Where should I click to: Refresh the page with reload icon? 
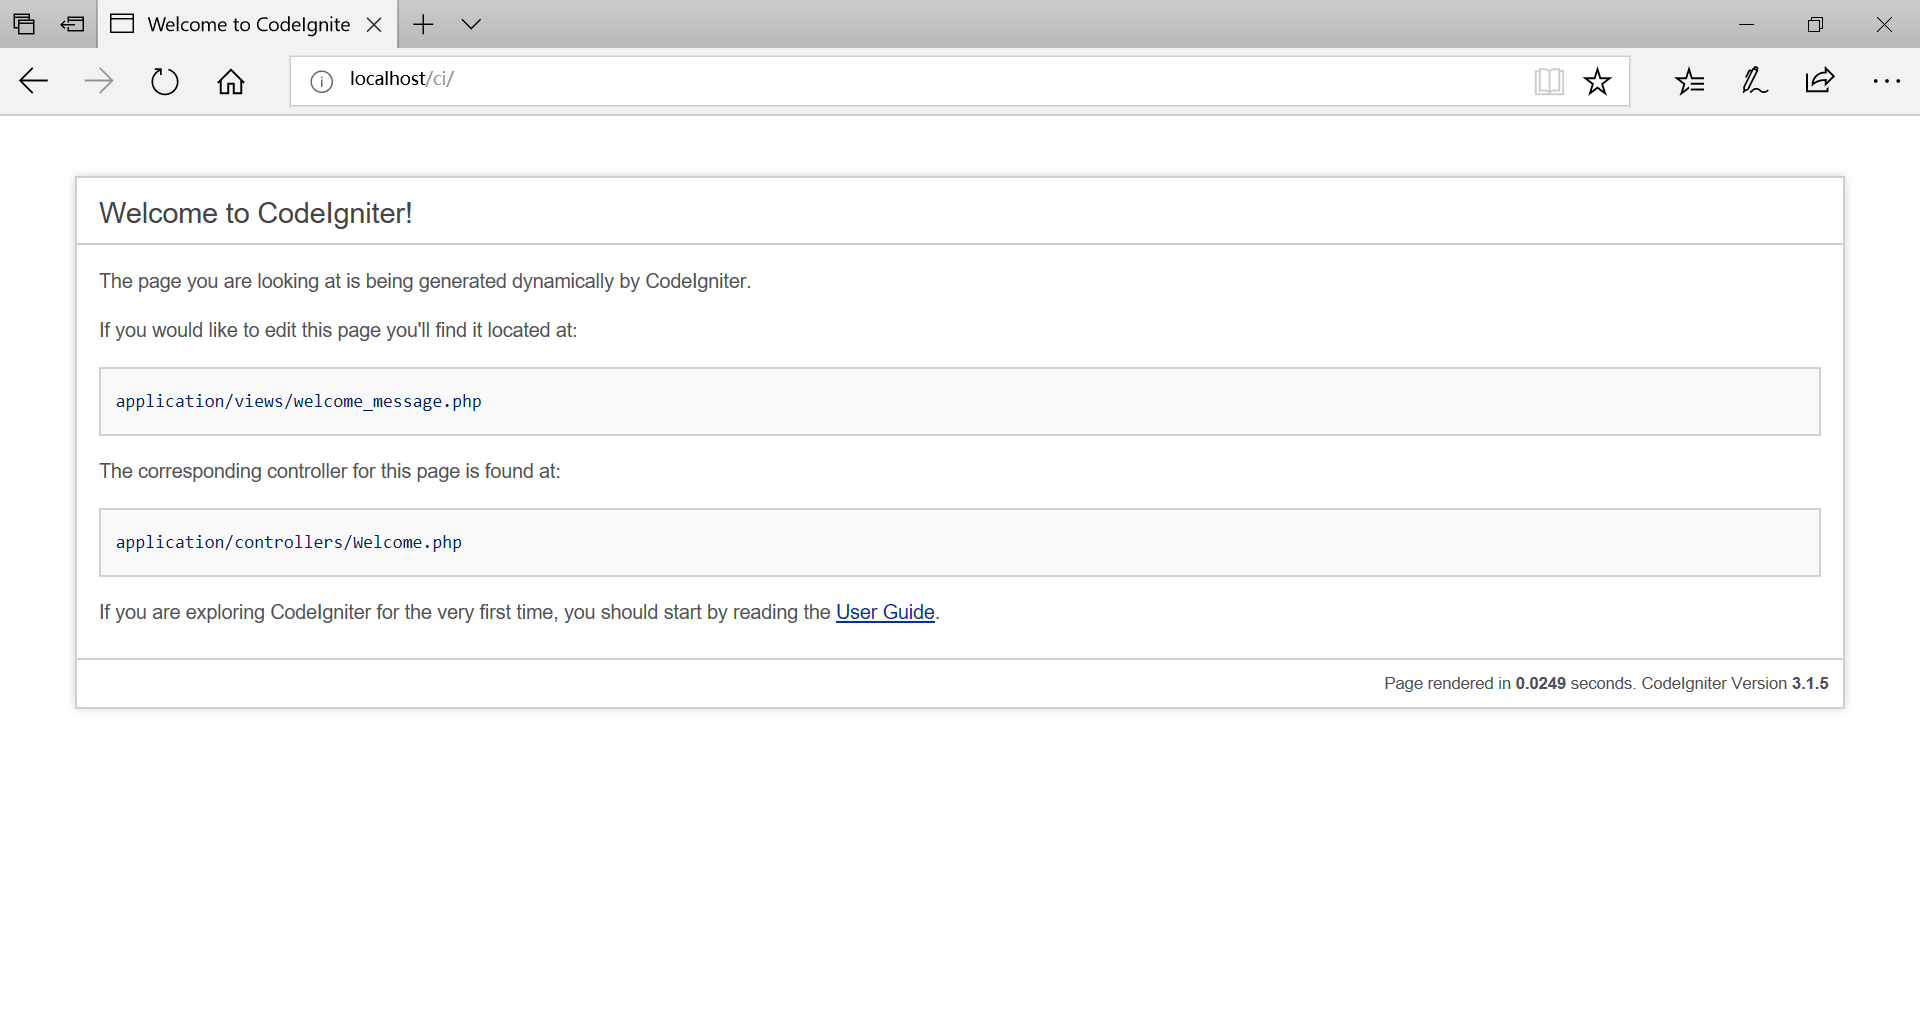click(165, 81)
